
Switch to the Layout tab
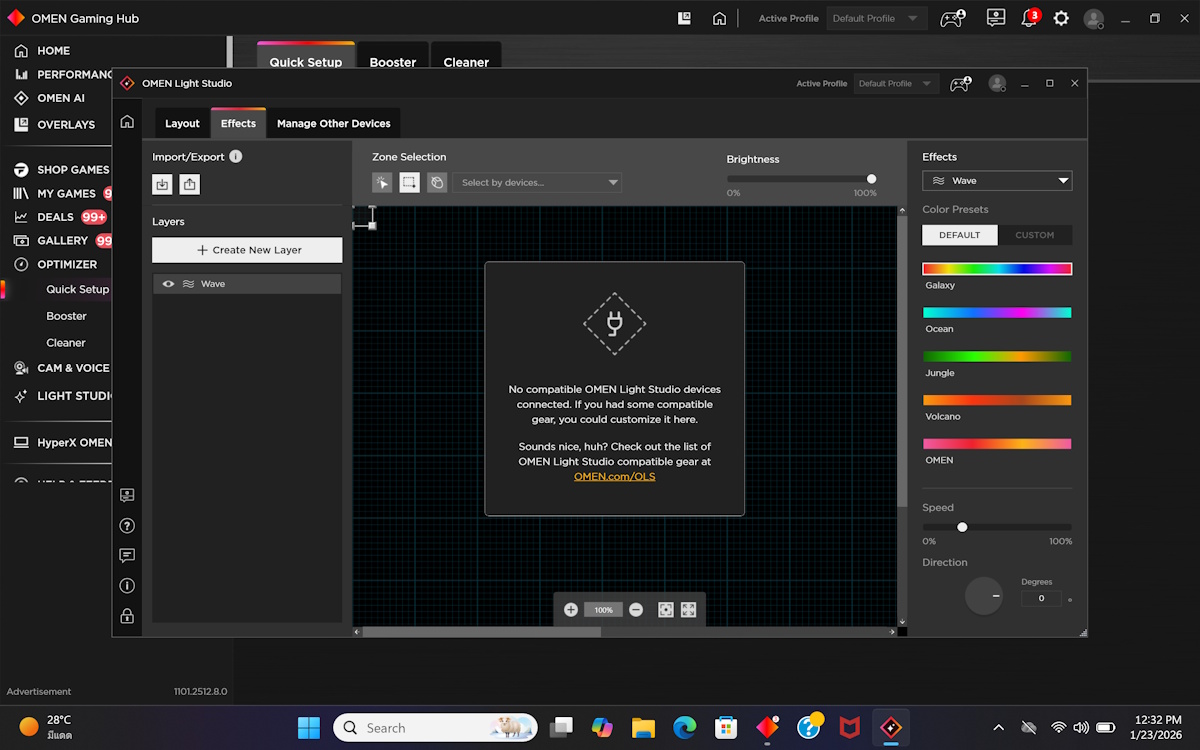click(x=182, y=124)
